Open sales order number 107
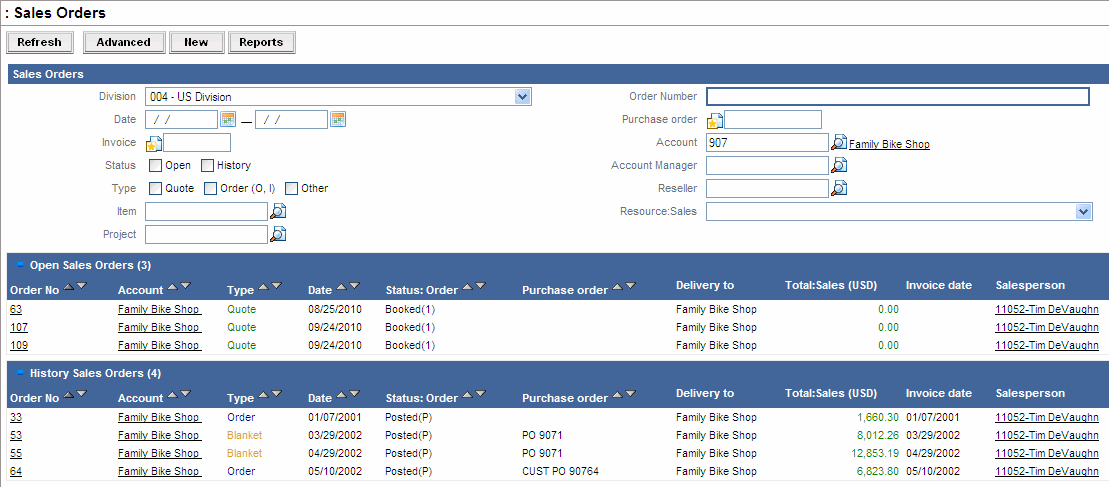The width and height of the screenshot is (1109, 487). (18, 327)
